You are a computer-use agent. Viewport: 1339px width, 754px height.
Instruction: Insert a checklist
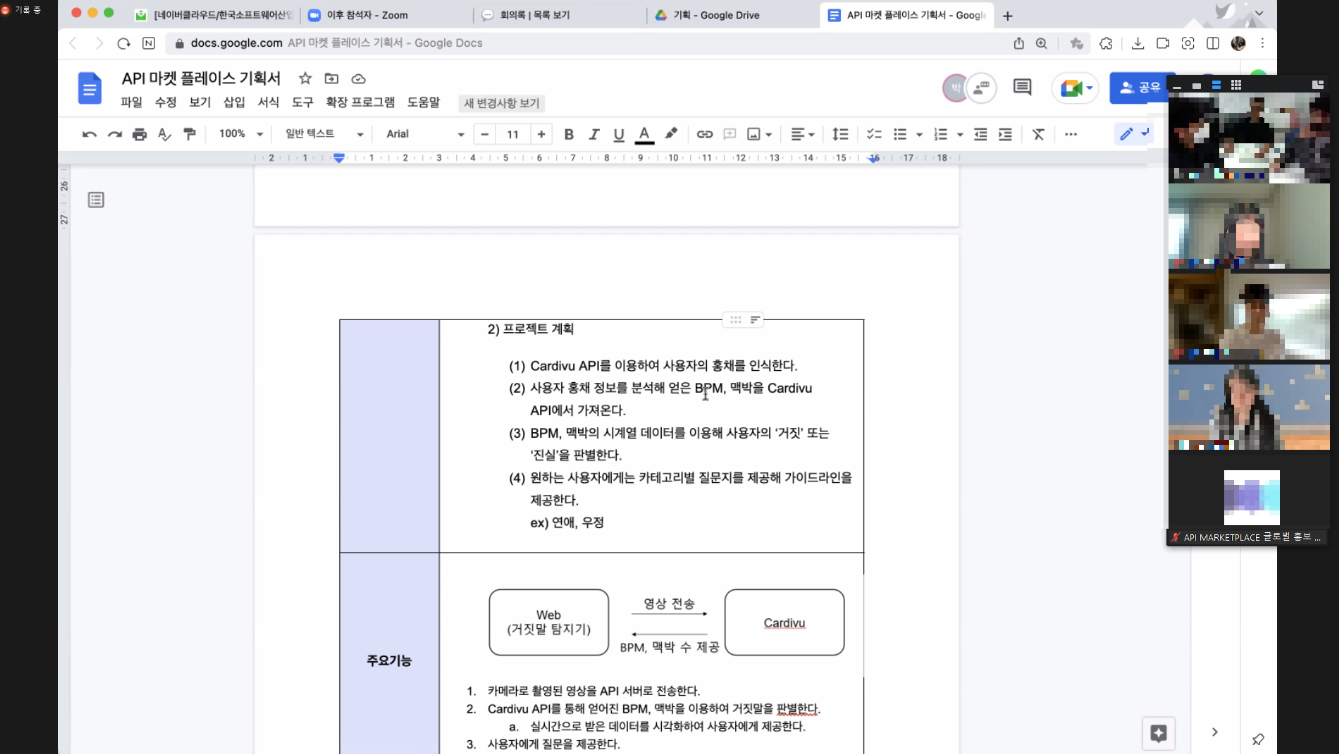click(x=874, y=134)
